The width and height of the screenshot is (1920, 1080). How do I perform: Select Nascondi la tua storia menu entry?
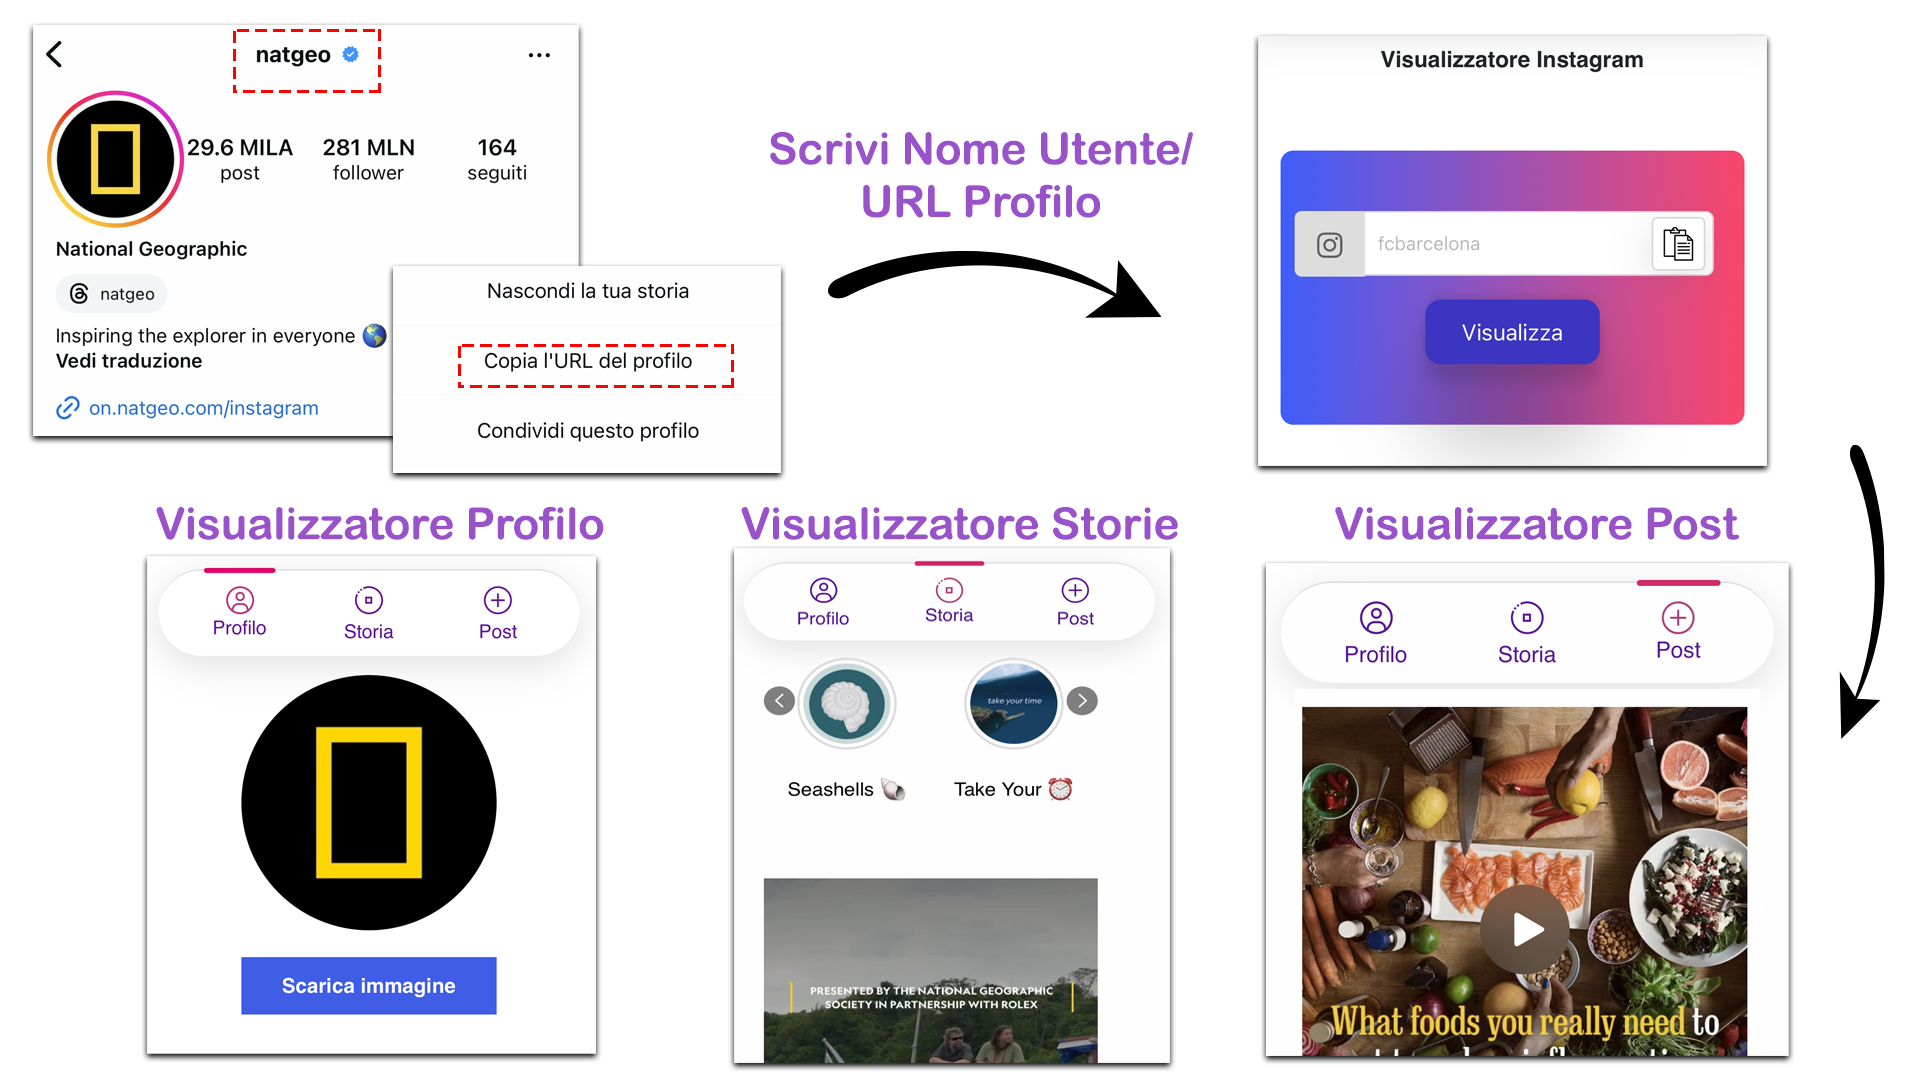click(587, 291)
